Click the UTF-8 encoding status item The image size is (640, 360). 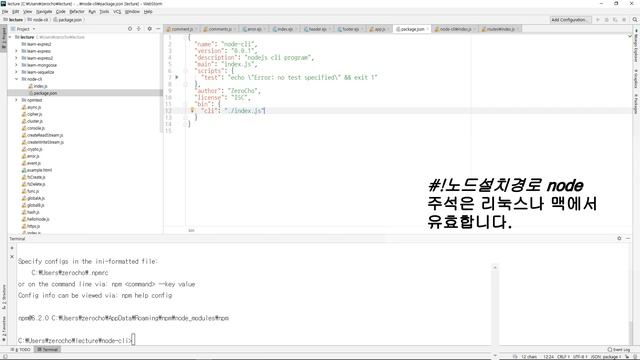click(x=579, y=357)
